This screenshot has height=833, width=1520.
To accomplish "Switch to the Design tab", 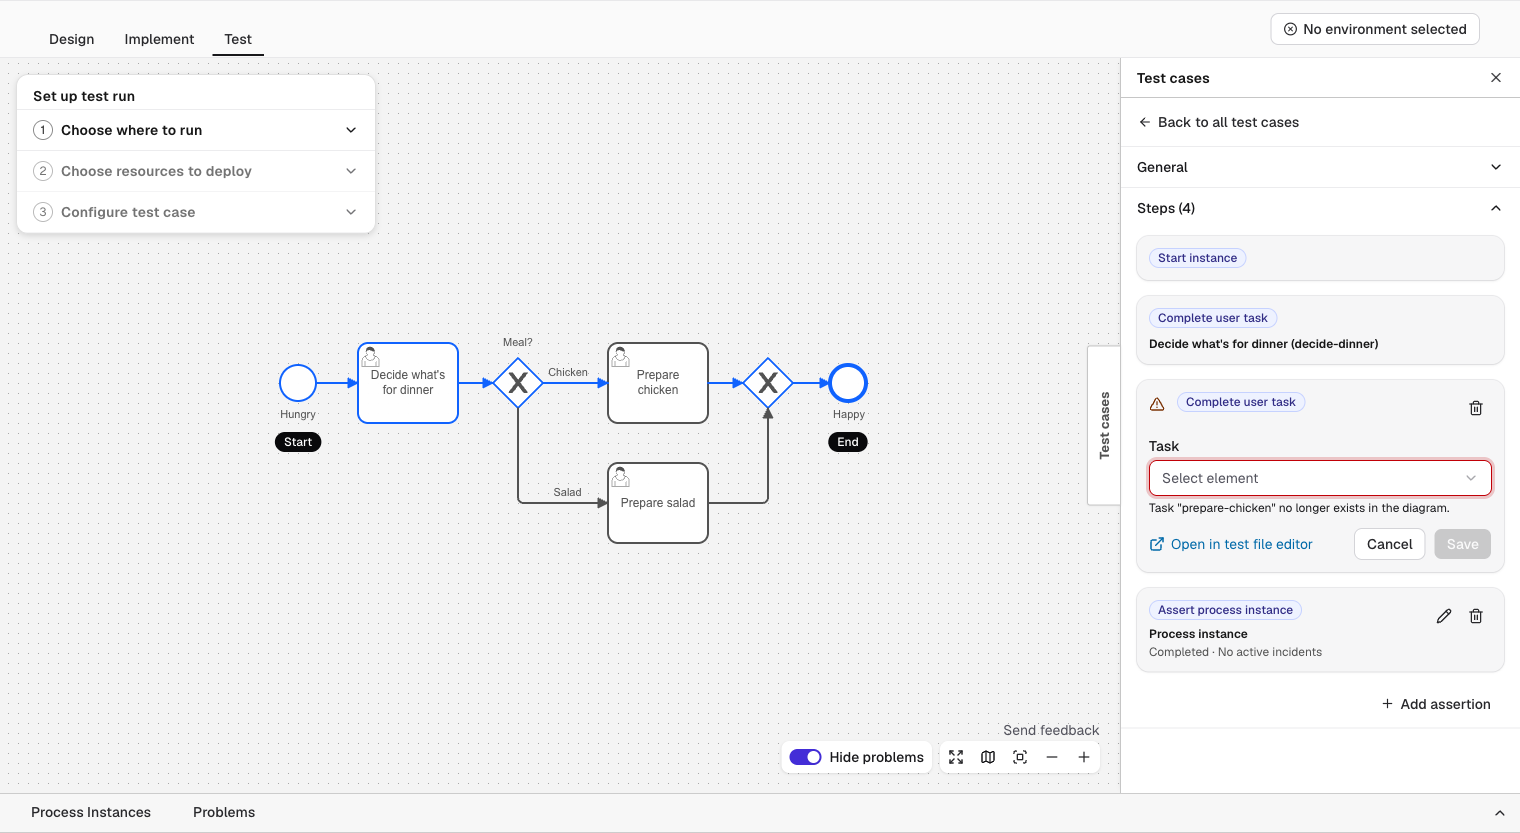I will (x=72, y=39).
